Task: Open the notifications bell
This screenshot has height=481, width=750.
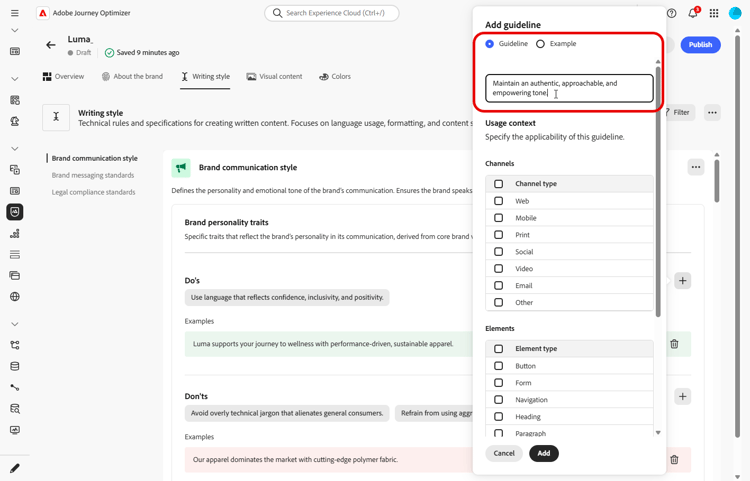Action: click(x=693, y=13)
